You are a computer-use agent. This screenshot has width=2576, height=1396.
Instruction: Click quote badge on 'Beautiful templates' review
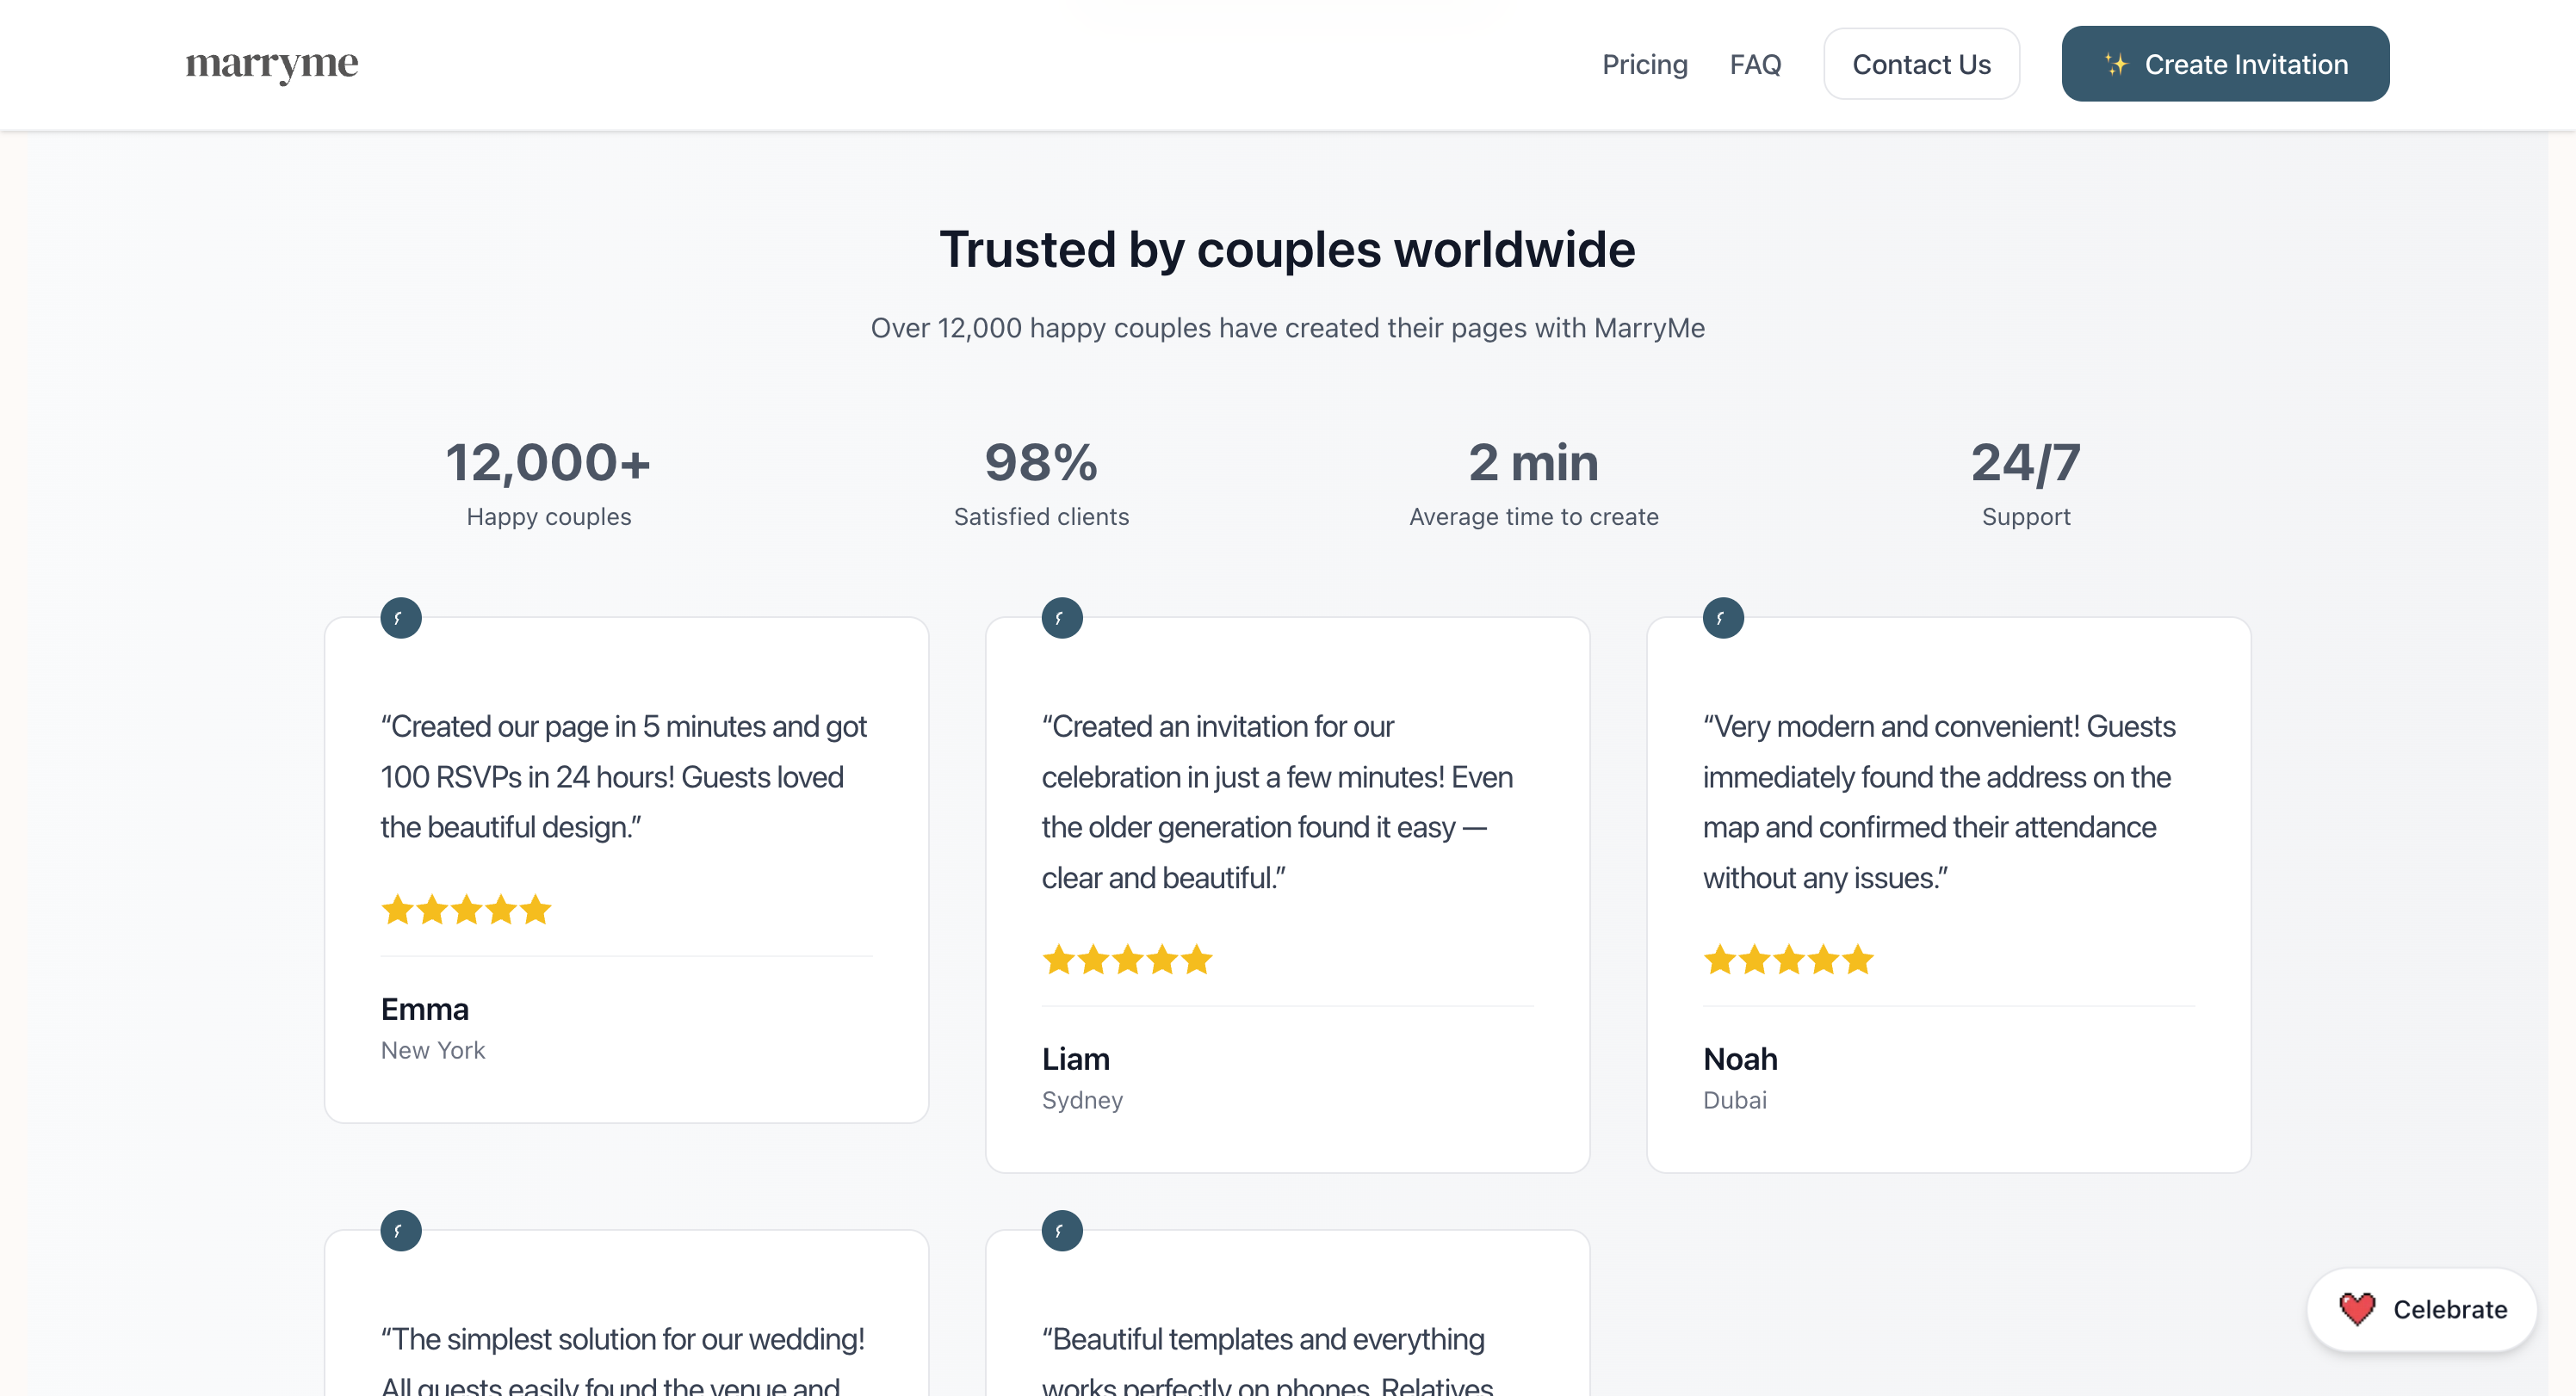(x=1061, y=1230)
